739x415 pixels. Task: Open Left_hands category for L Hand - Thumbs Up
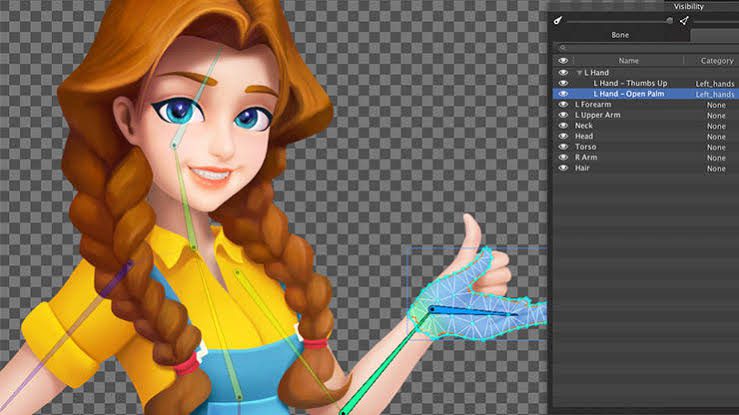click(x=716, y=83)
